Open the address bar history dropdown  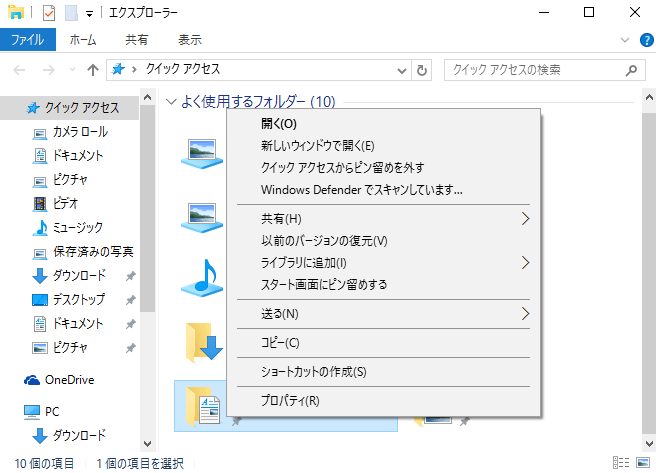coord(402,71)
